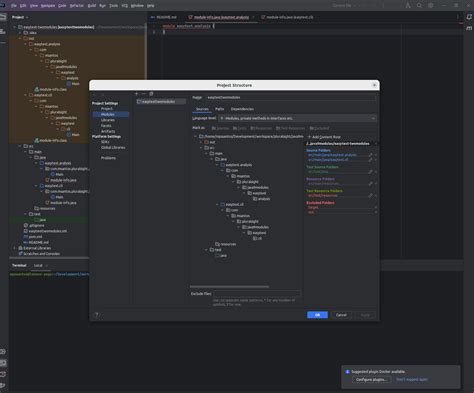Viewport: 474px width, 393px height.
Task: Confirm the dialog with OK
Action: 317,315
